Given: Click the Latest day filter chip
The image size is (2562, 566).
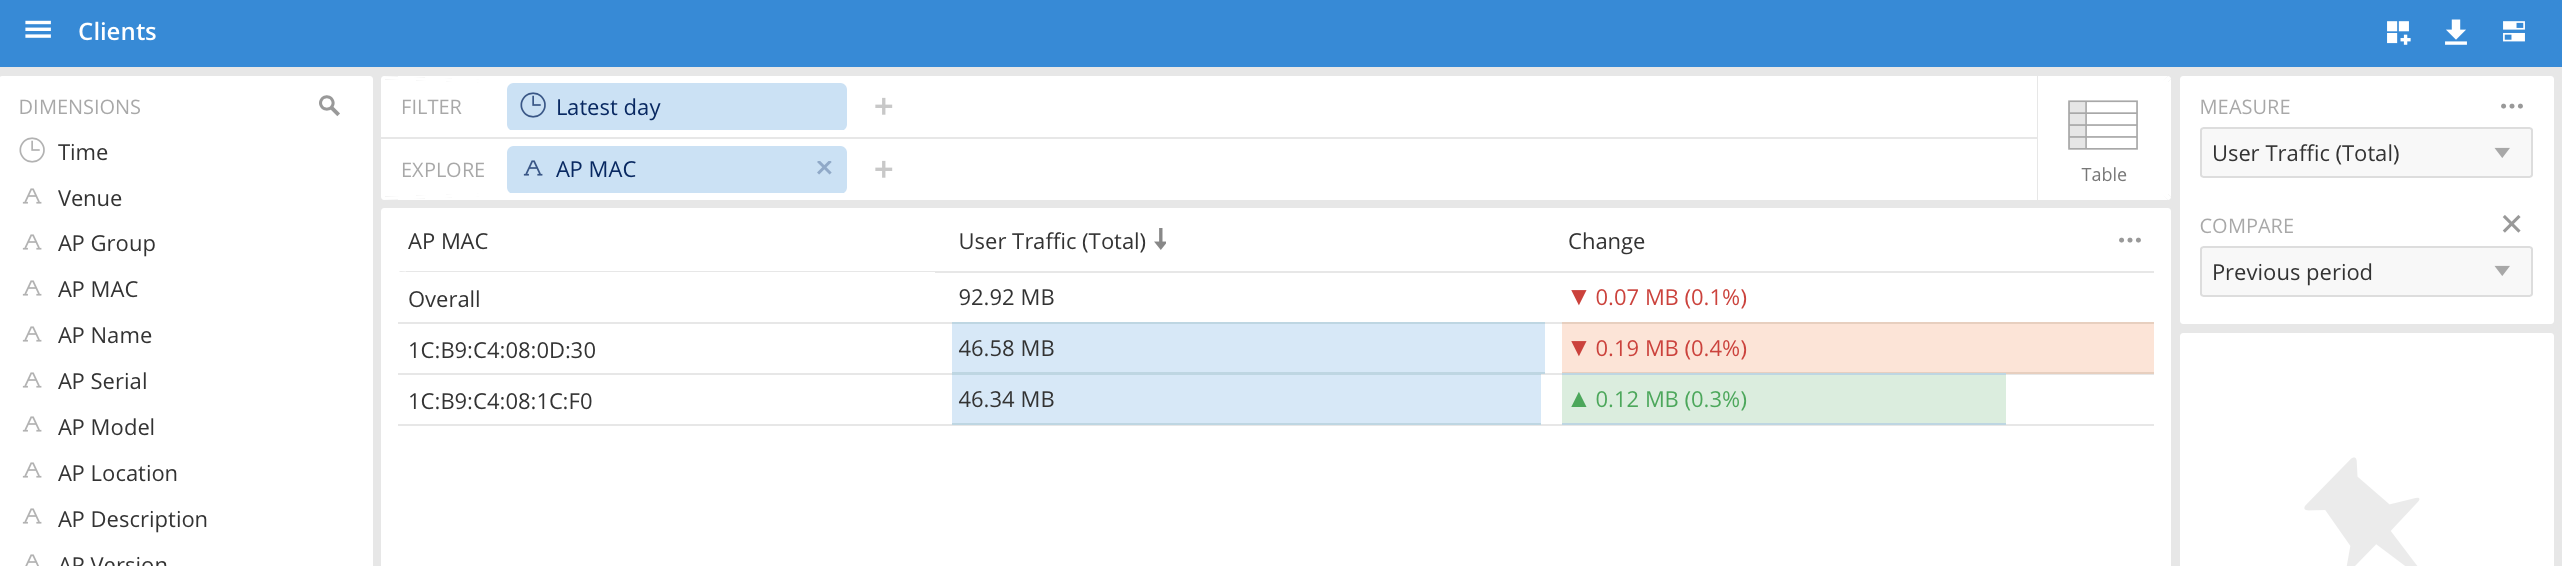Looking at the screenshot, I should click(676, 106).
